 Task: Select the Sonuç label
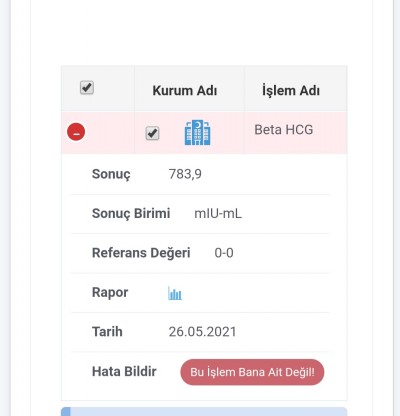pyautogui.click(x=111, y=174)
